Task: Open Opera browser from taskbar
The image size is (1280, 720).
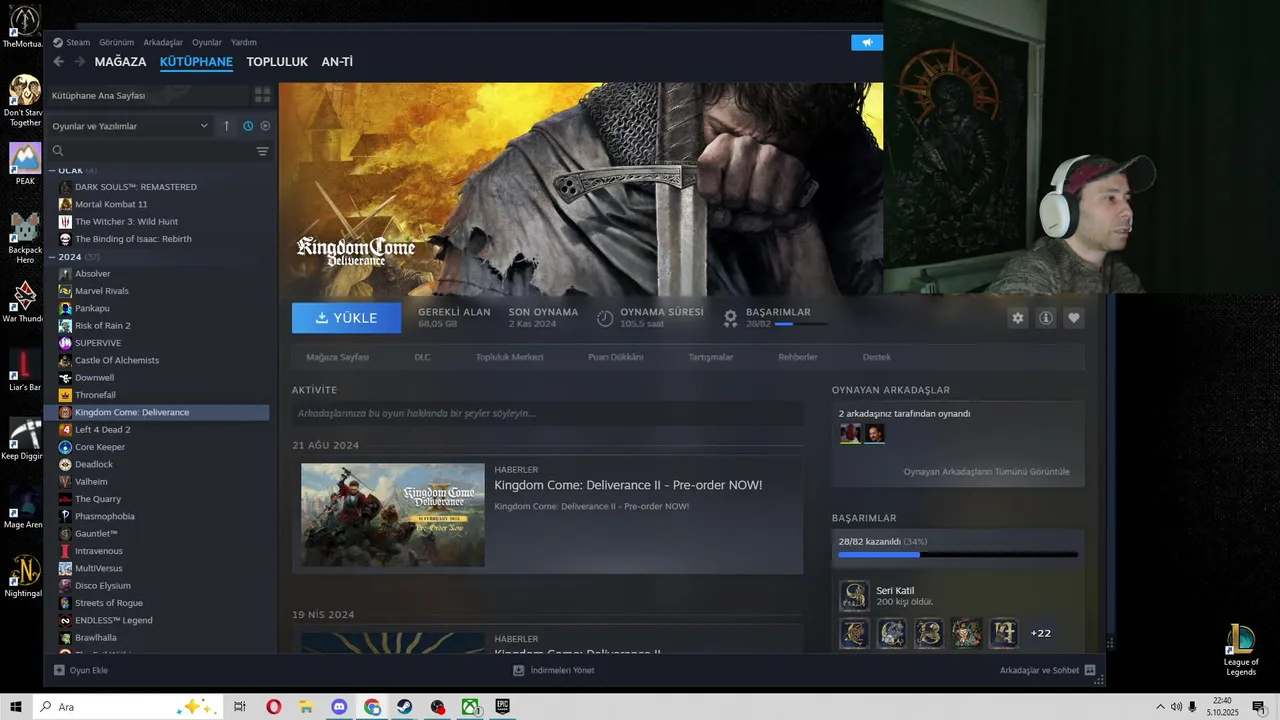Action: click(x=274, y=707)
